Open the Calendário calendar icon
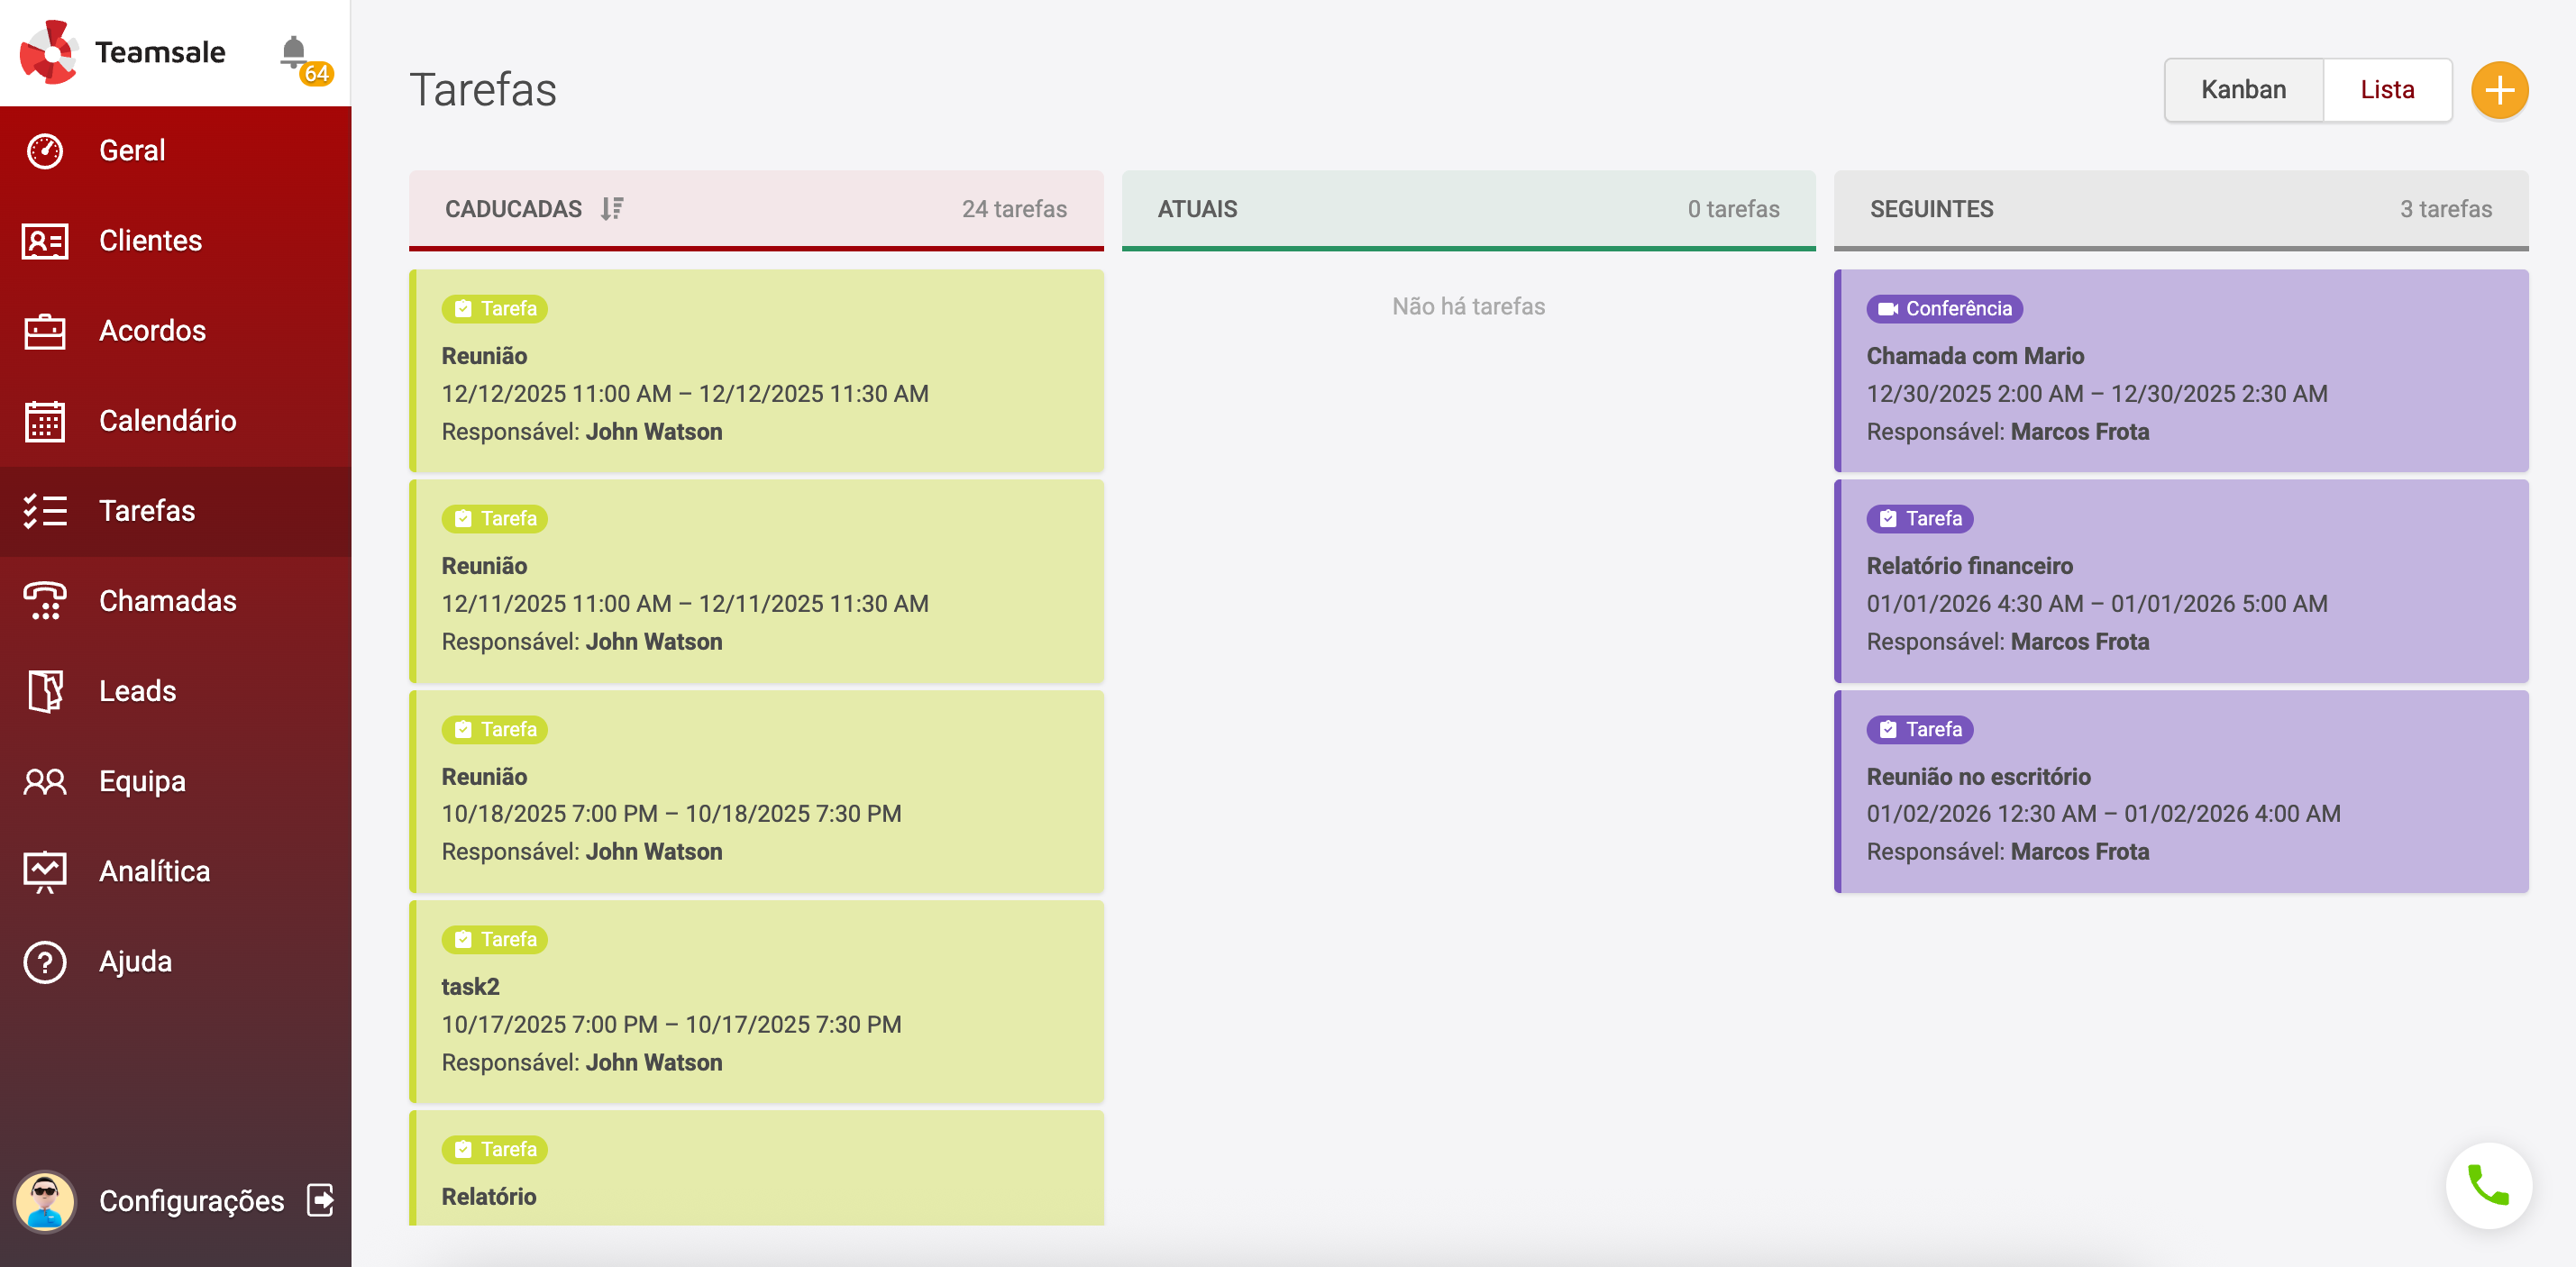 [44, 421]
